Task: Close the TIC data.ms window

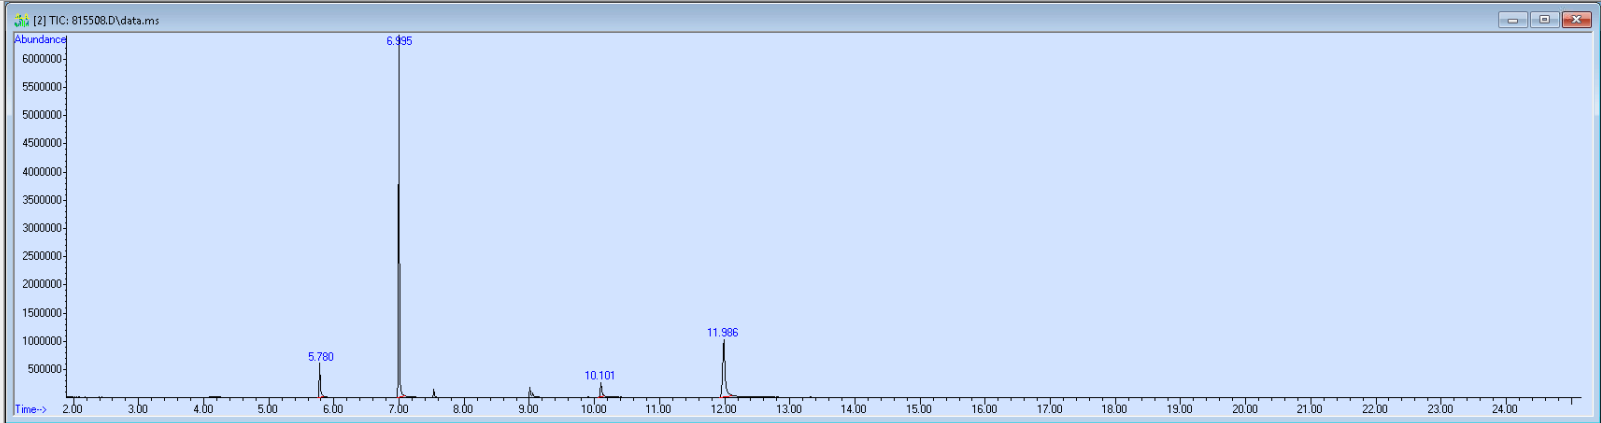Action: (x=1576, y=19)
